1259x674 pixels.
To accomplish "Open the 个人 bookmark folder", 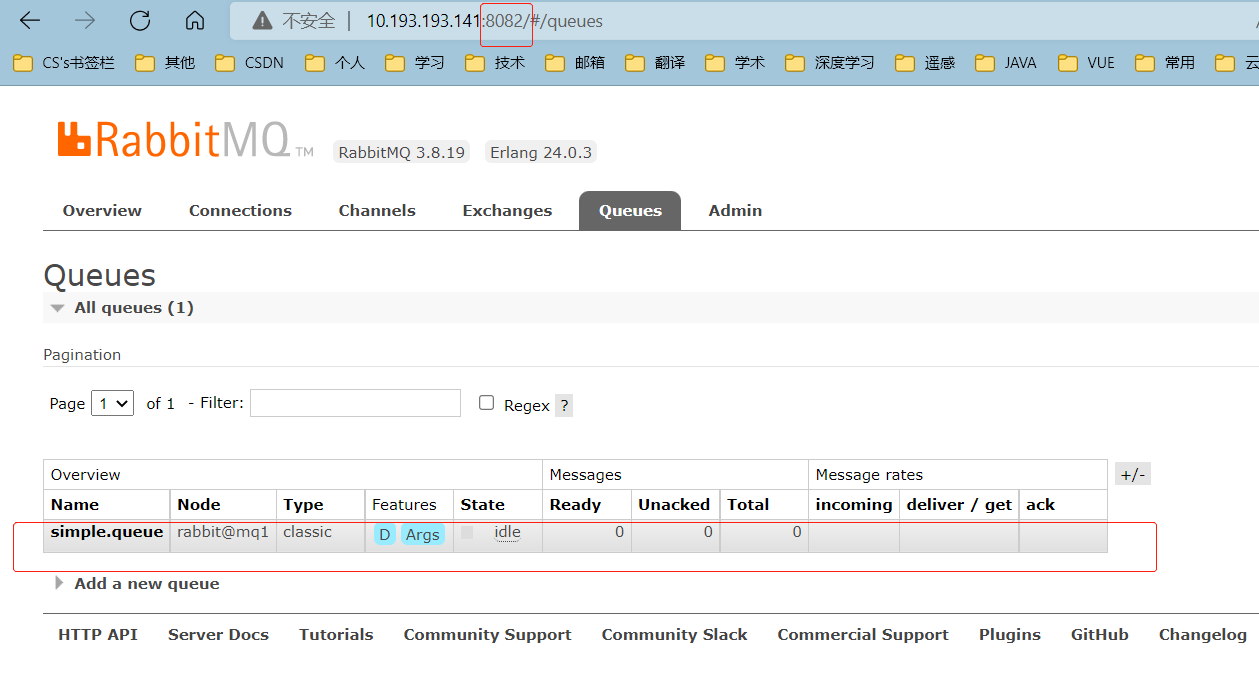I will (335, 62).
